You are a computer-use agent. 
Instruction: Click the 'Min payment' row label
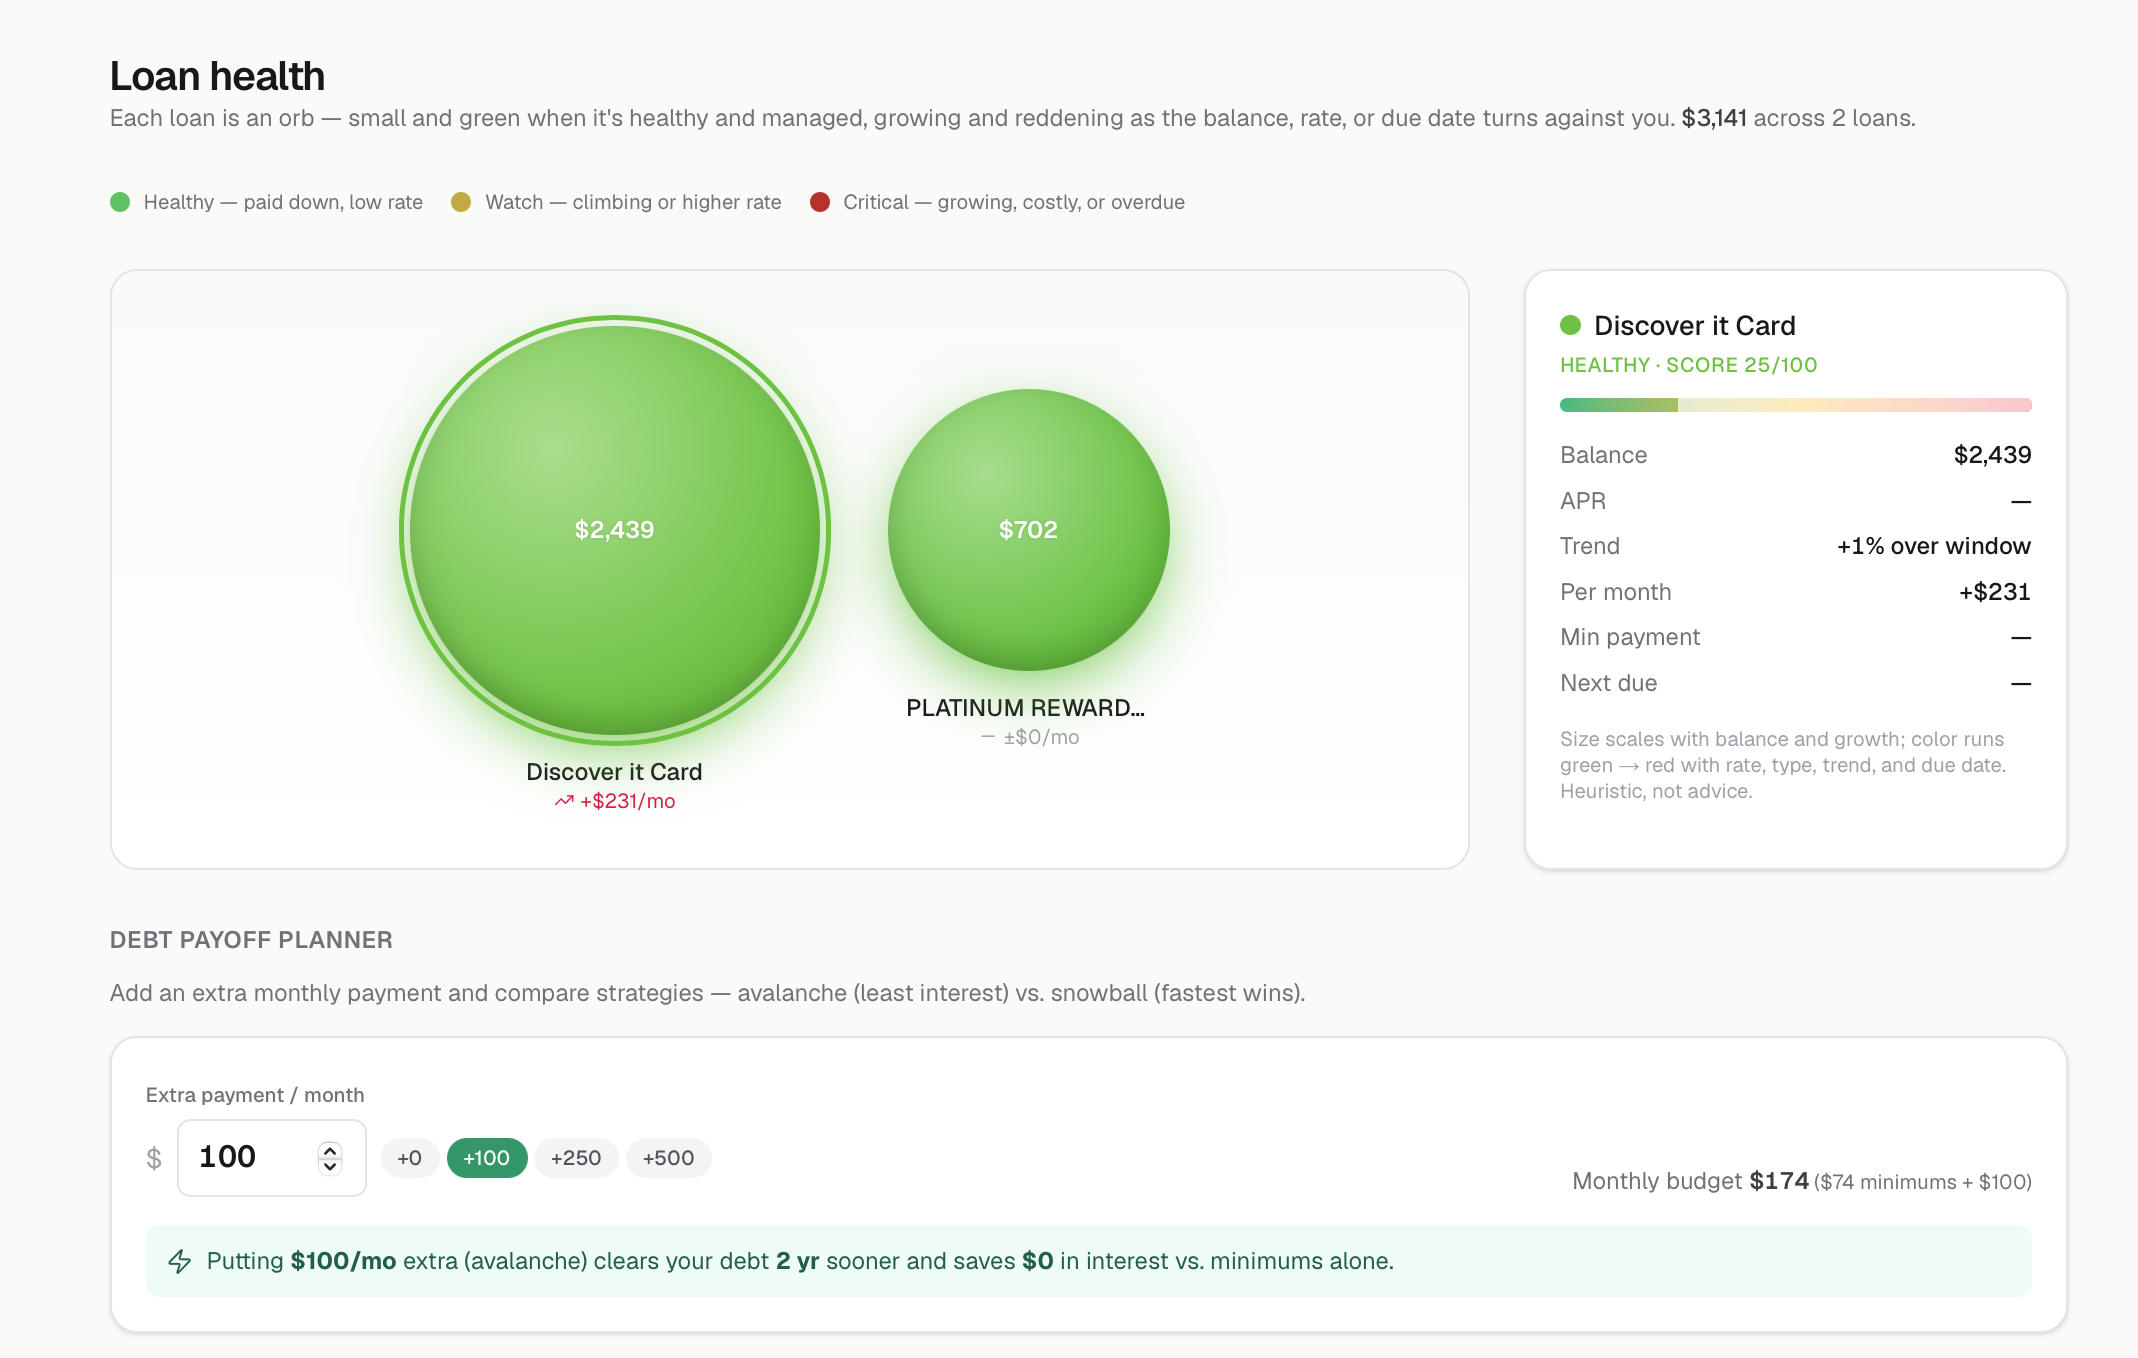(x=1630, y=637)
